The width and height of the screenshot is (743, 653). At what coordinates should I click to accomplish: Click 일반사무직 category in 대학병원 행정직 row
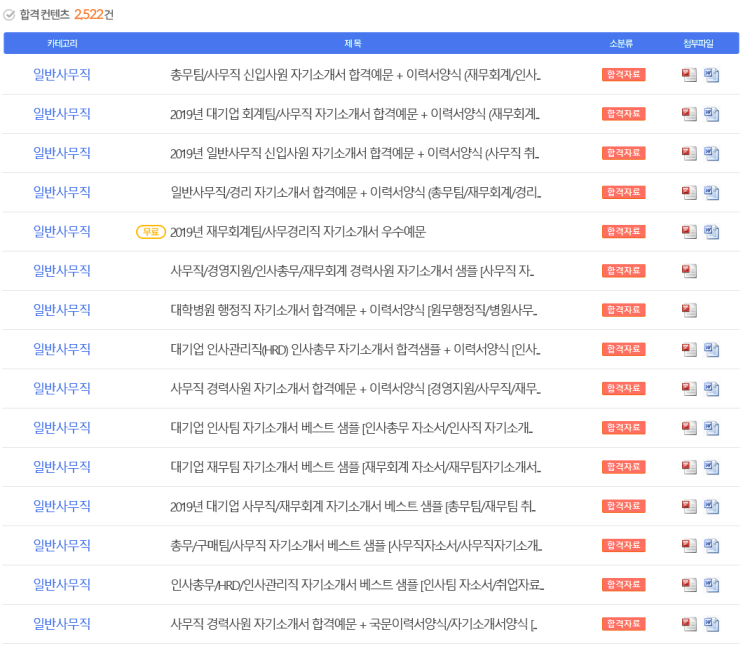[x=62, y=310]
